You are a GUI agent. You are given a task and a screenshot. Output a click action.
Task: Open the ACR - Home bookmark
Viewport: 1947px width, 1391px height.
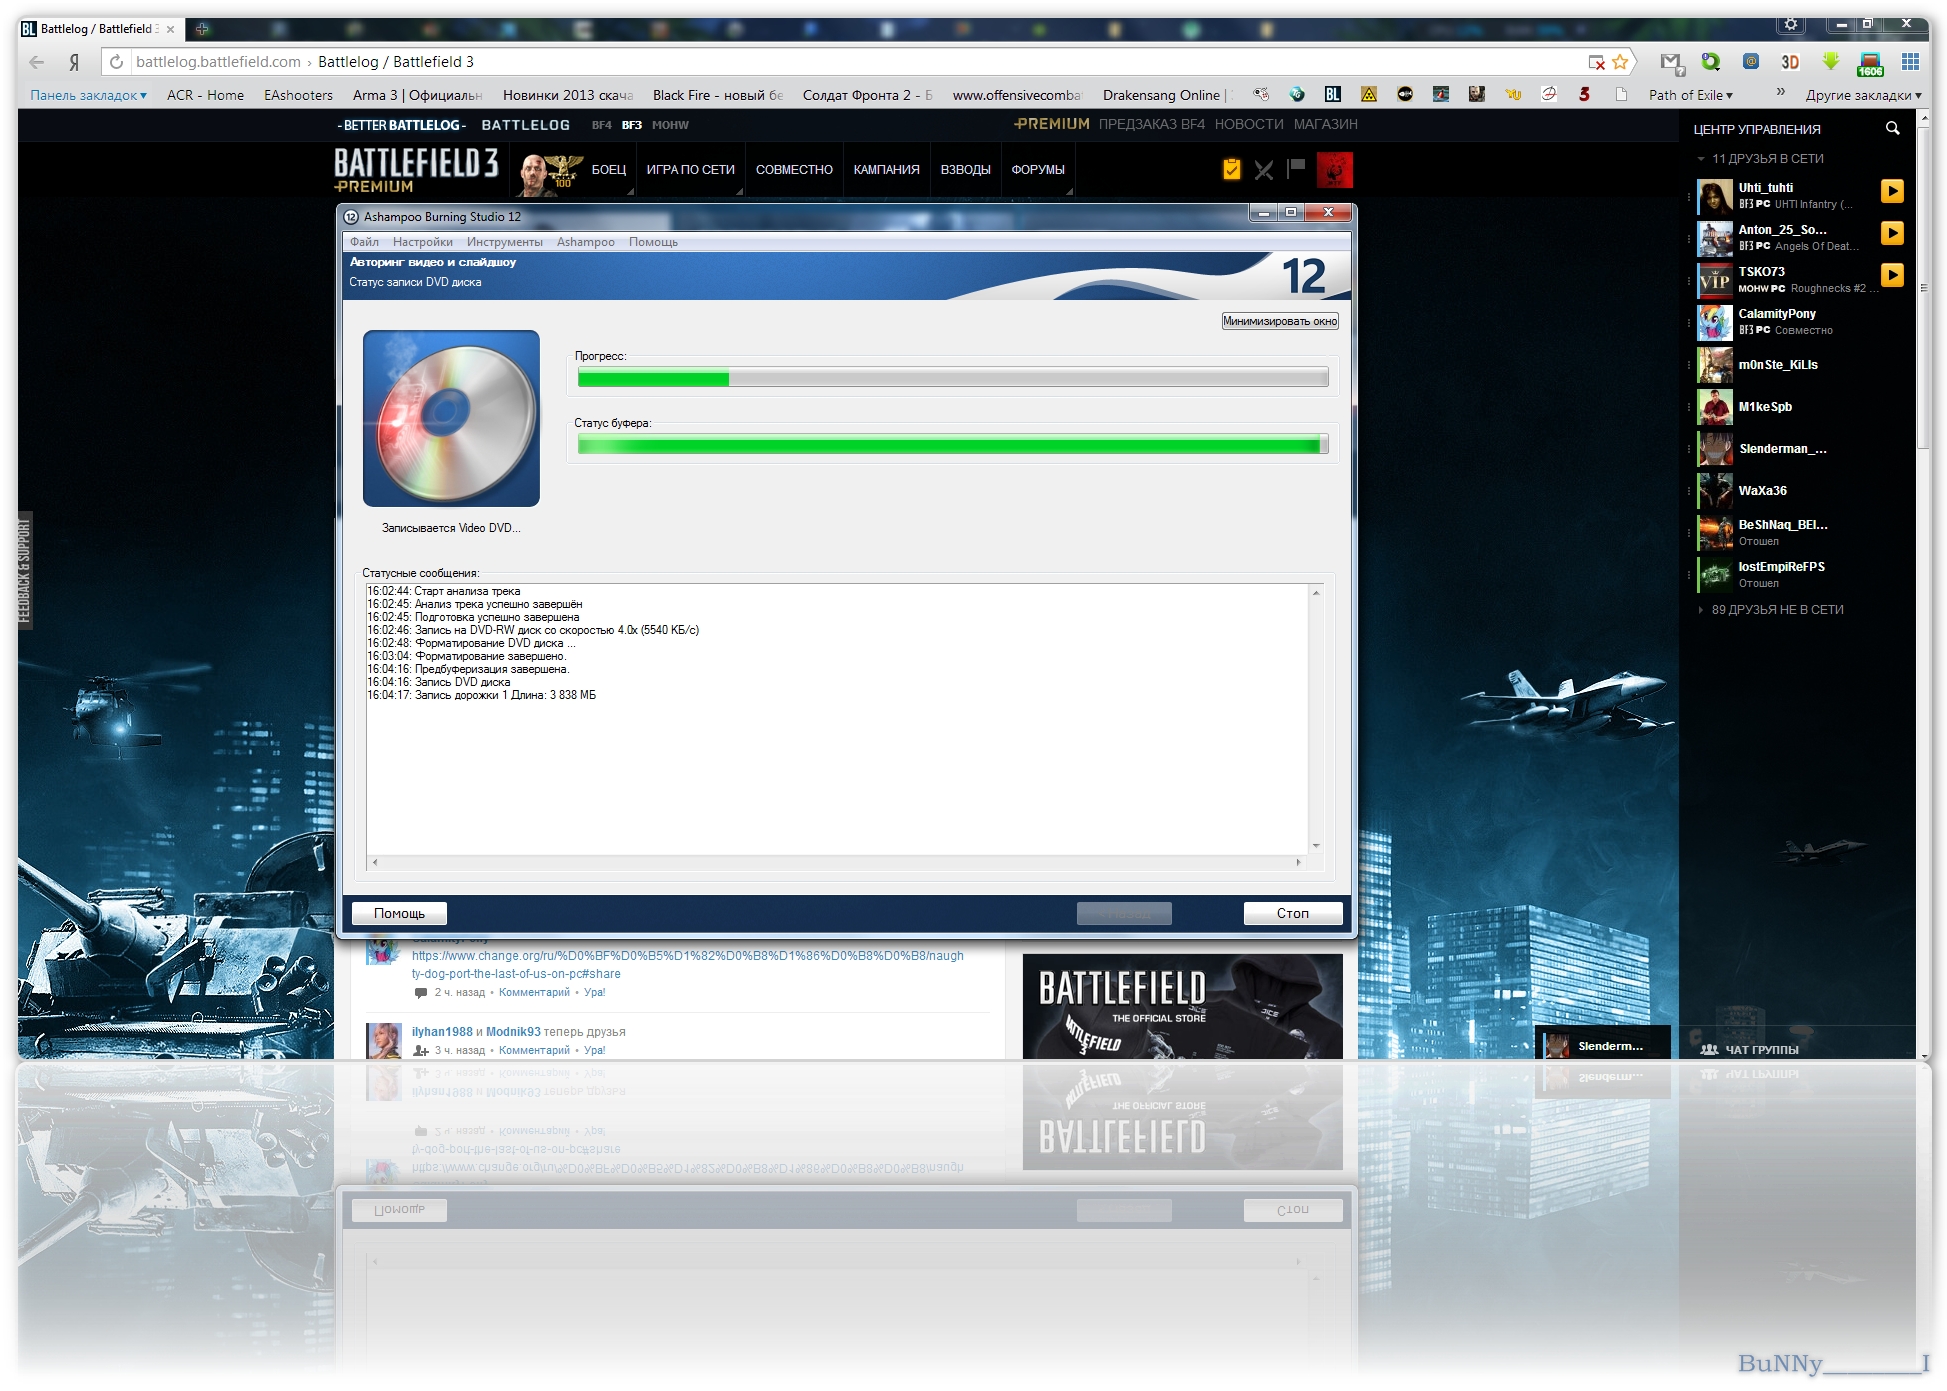click(205, 95)
